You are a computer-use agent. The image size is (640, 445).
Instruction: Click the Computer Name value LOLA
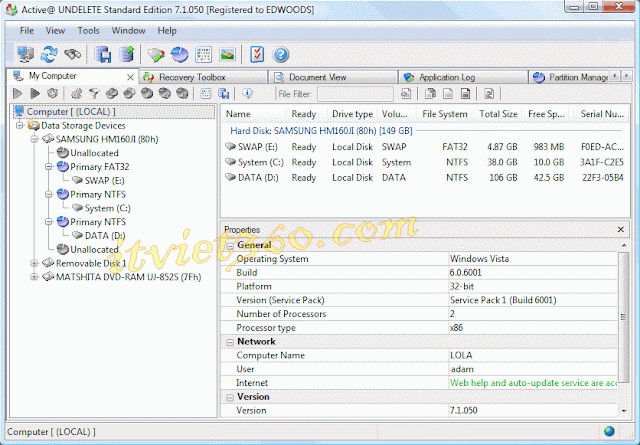(461, 355)
